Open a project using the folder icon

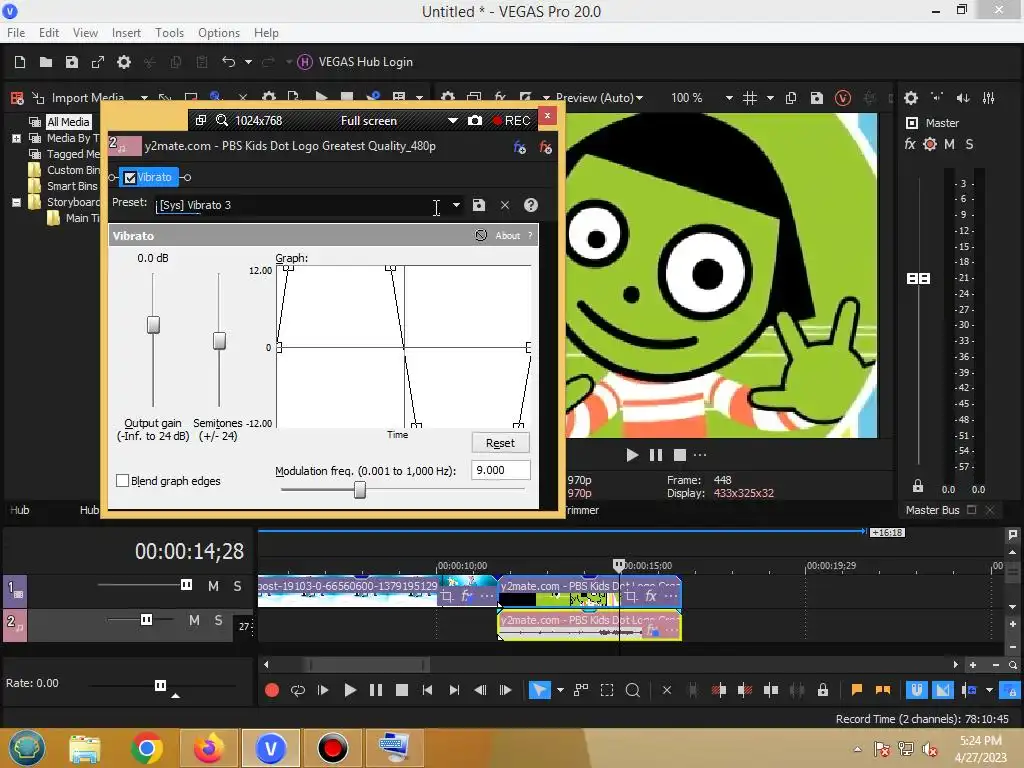[46, 62]
